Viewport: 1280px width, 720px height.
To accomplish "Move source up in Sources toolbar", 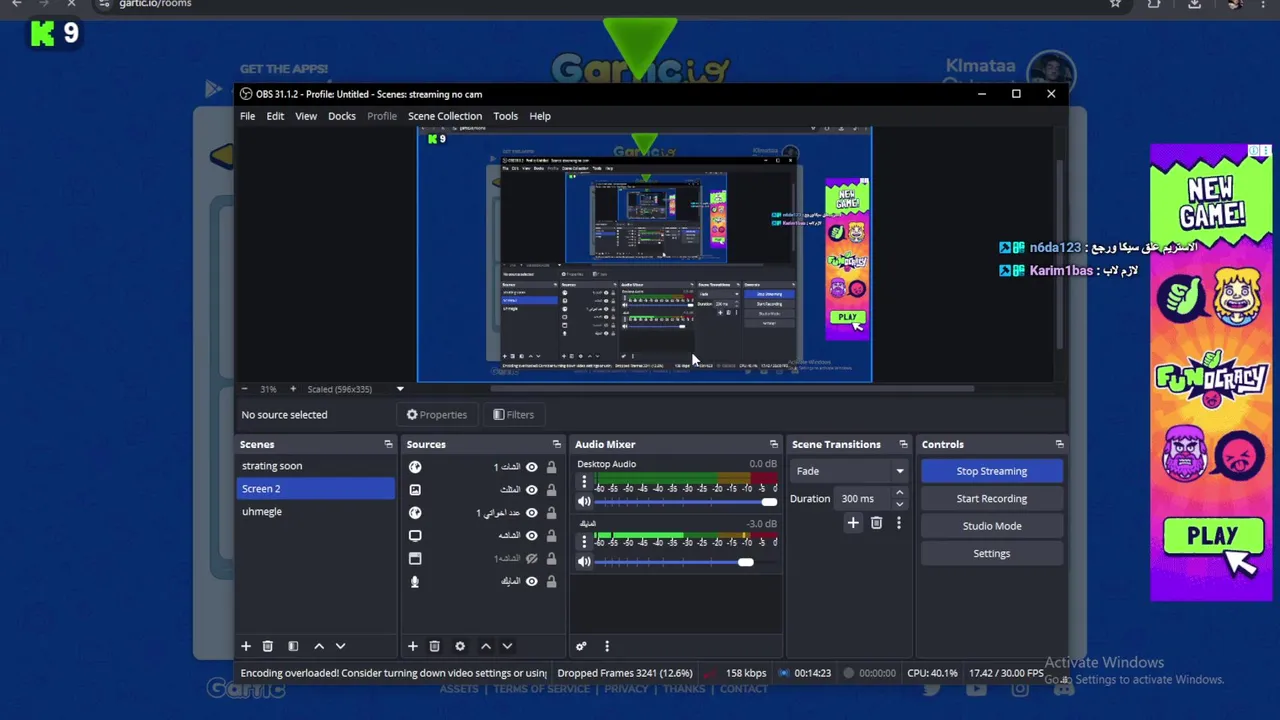I will (486, 646).
